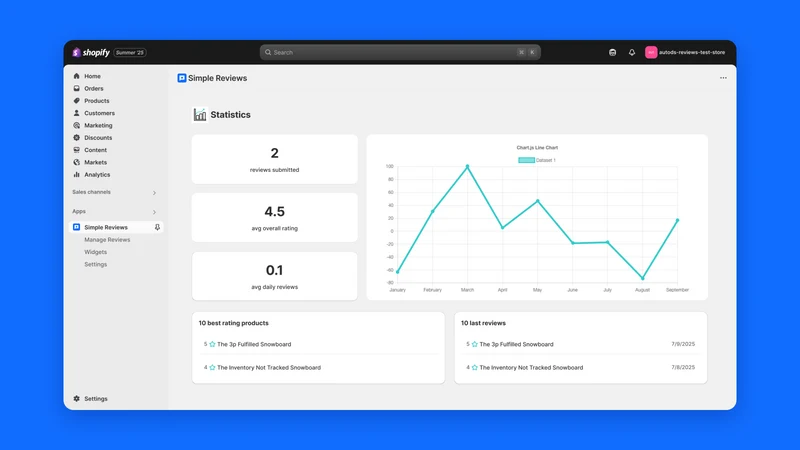
Task: Click star icon beside Inventory Not Tracked in last reviews
Action: point(474,367)
